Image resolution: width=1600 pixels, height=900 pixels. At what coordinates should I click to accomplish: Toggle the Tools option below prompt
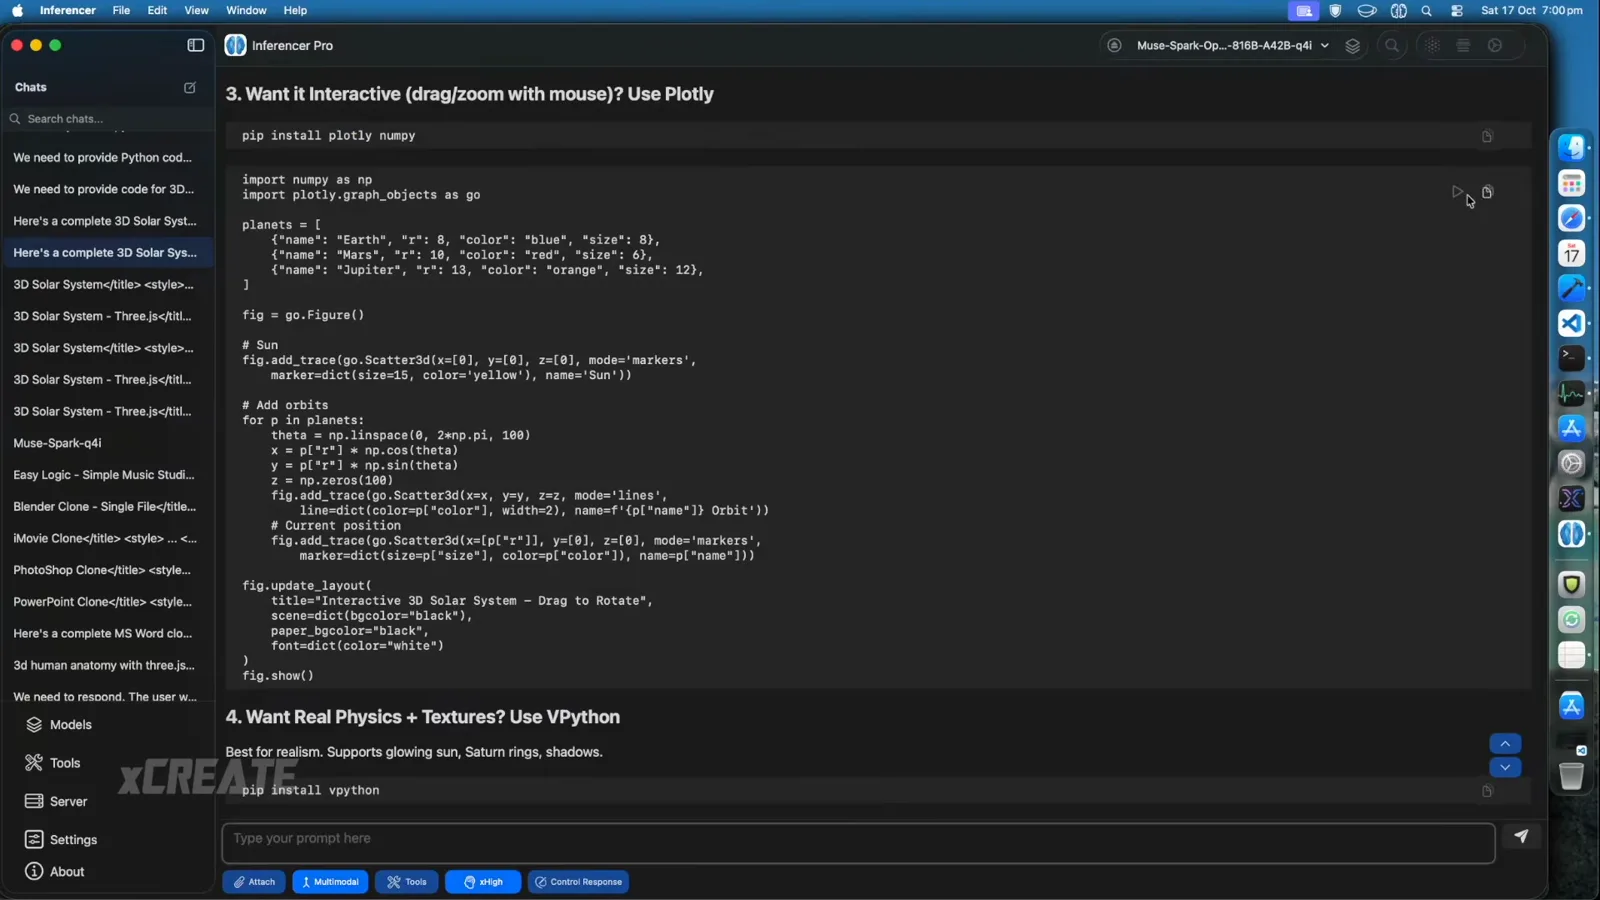click(406, 882)
